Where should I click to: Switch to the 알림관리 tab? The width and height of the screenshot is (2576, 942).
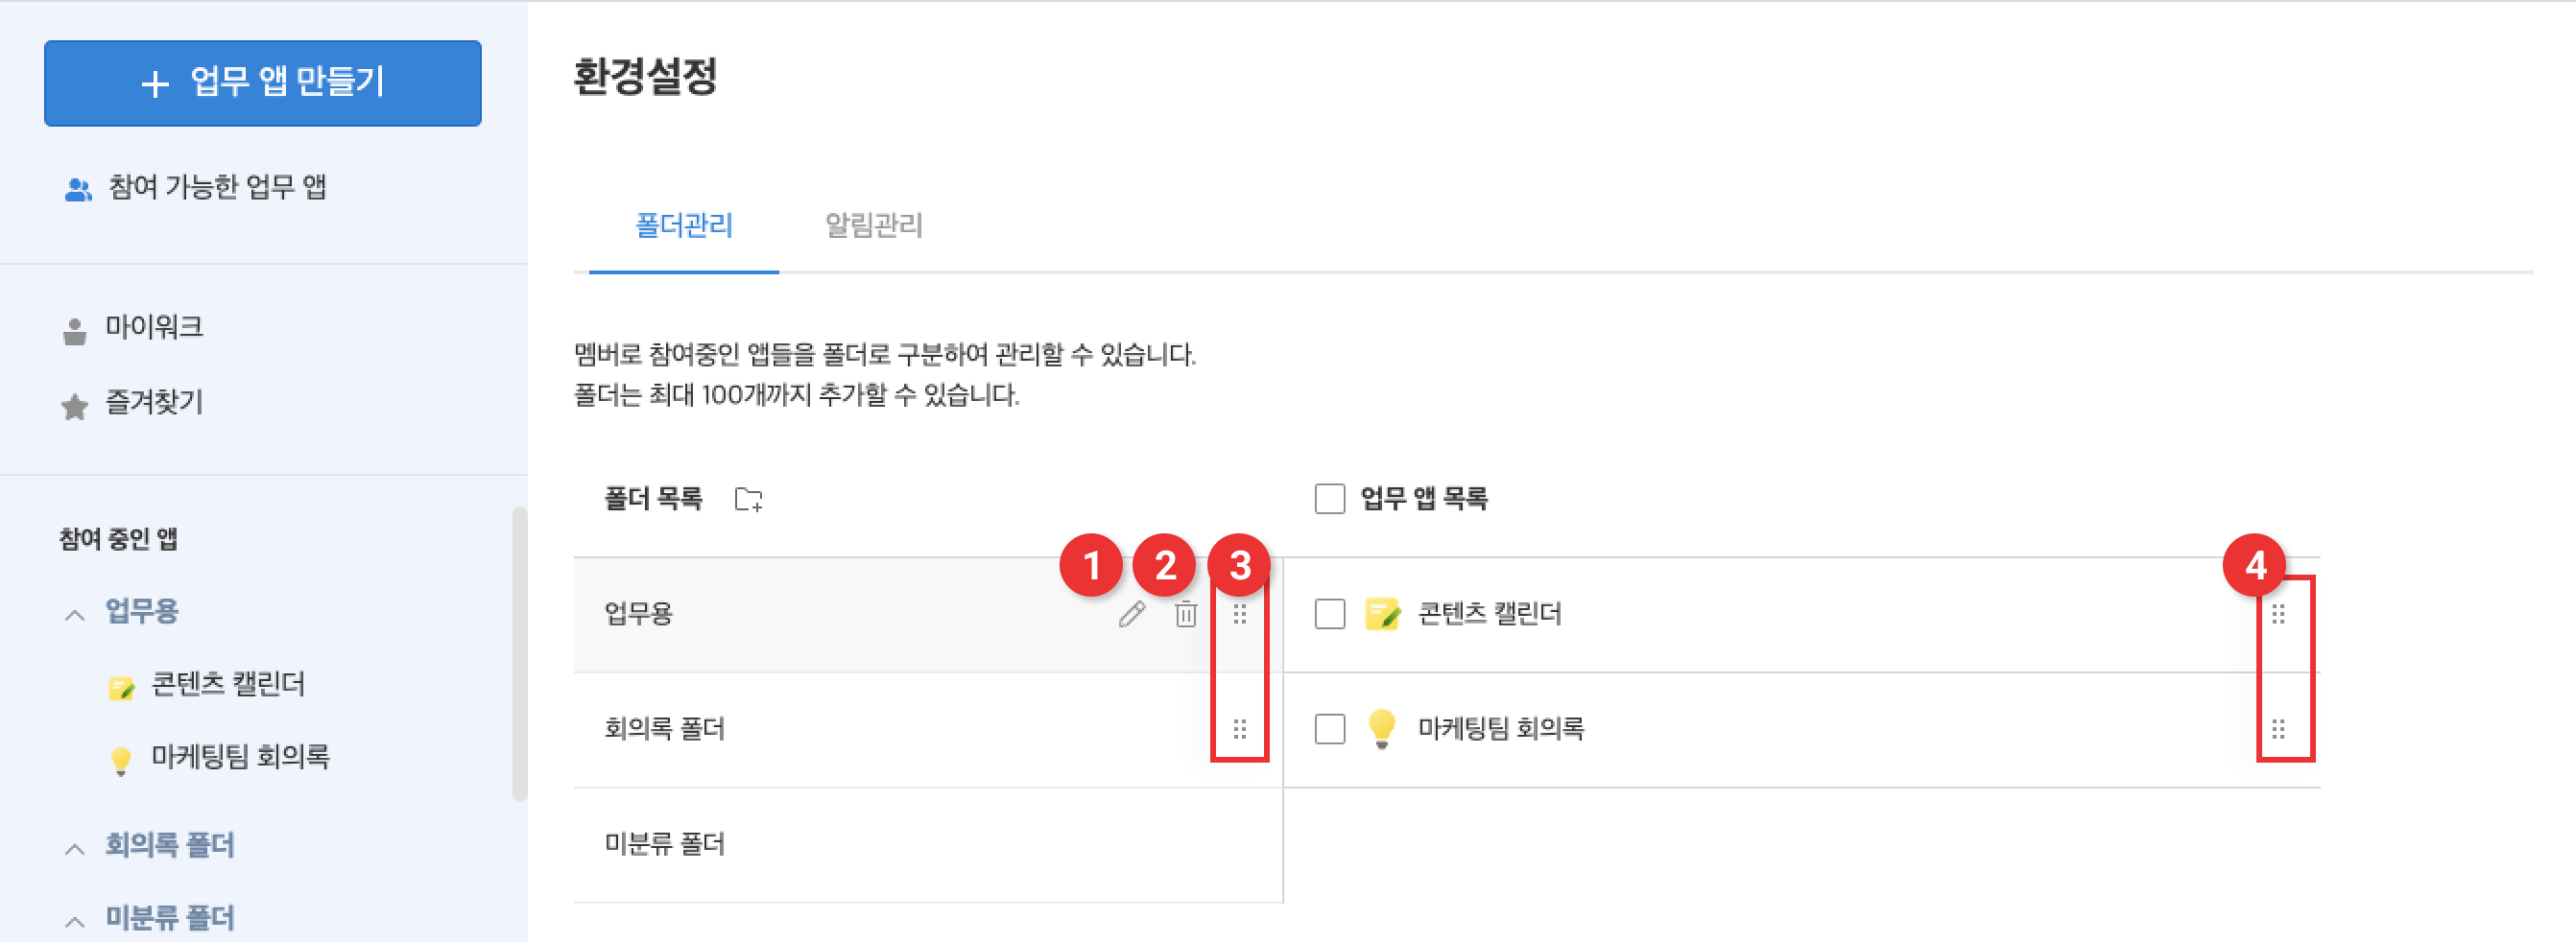click(873, 226)
